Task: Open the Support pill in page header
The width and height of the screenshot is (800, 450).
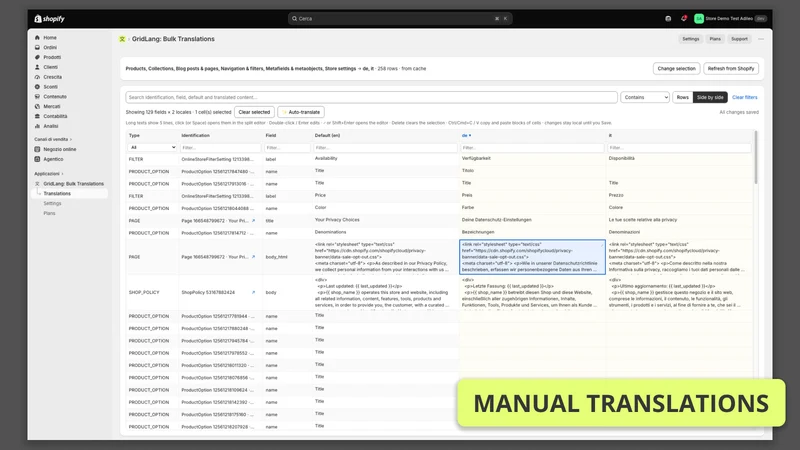Action: [739, 39]
